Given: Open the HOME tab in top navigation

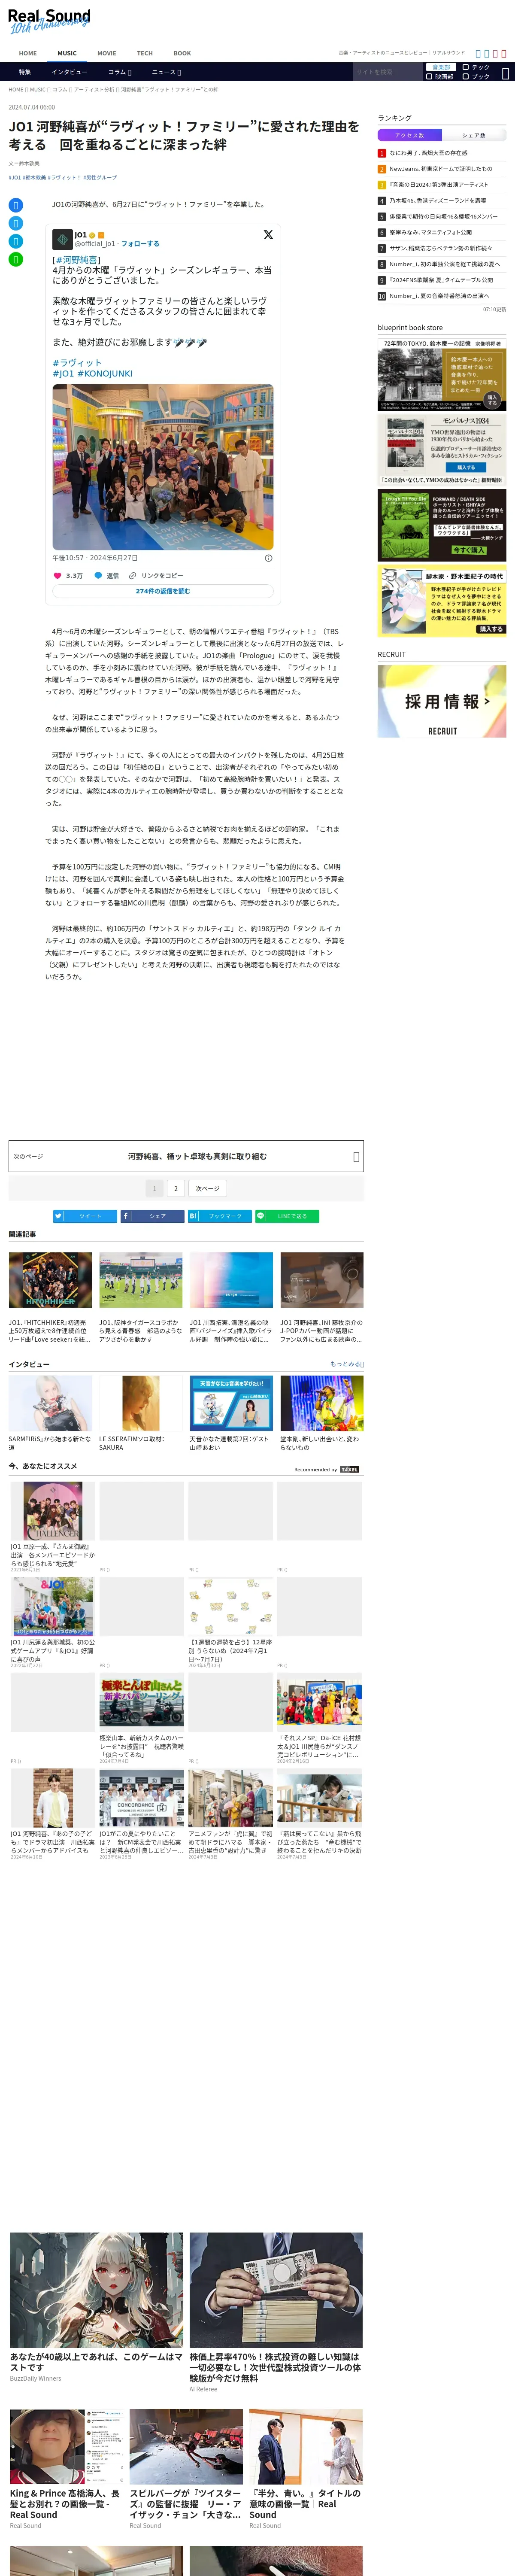Looking at the screenshot, I should pyautogui.click(x=28, y=53).
